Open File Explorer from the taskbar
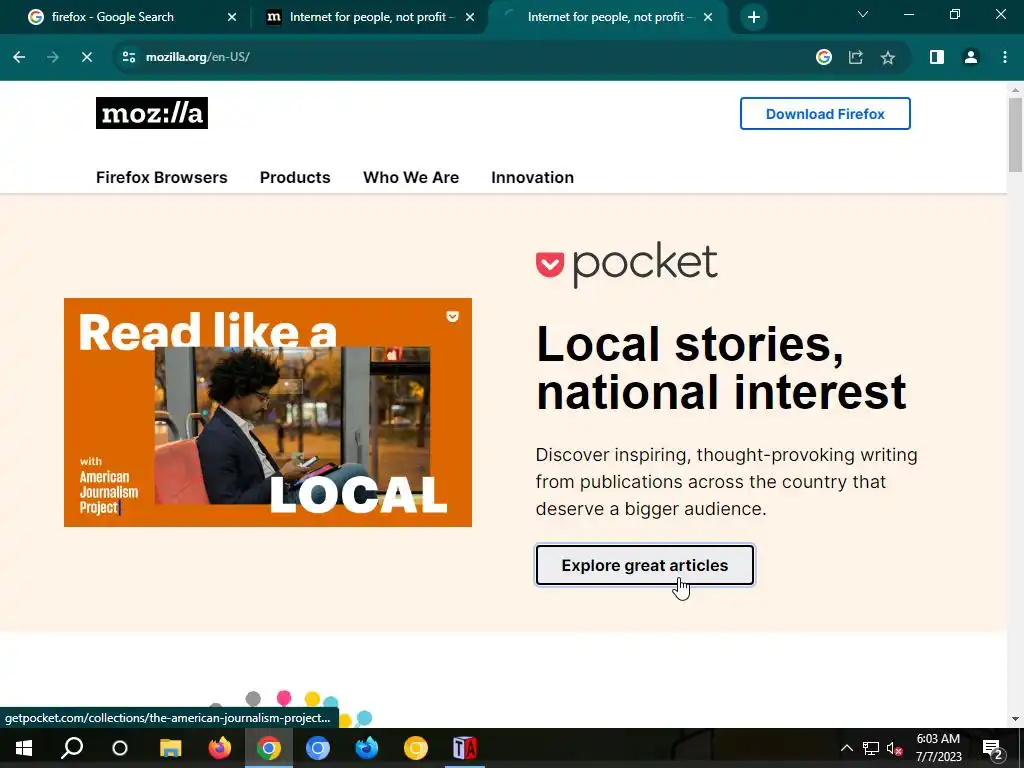Image resolution: width=1024 pixels, height=768 pixels. coord(170,748)
